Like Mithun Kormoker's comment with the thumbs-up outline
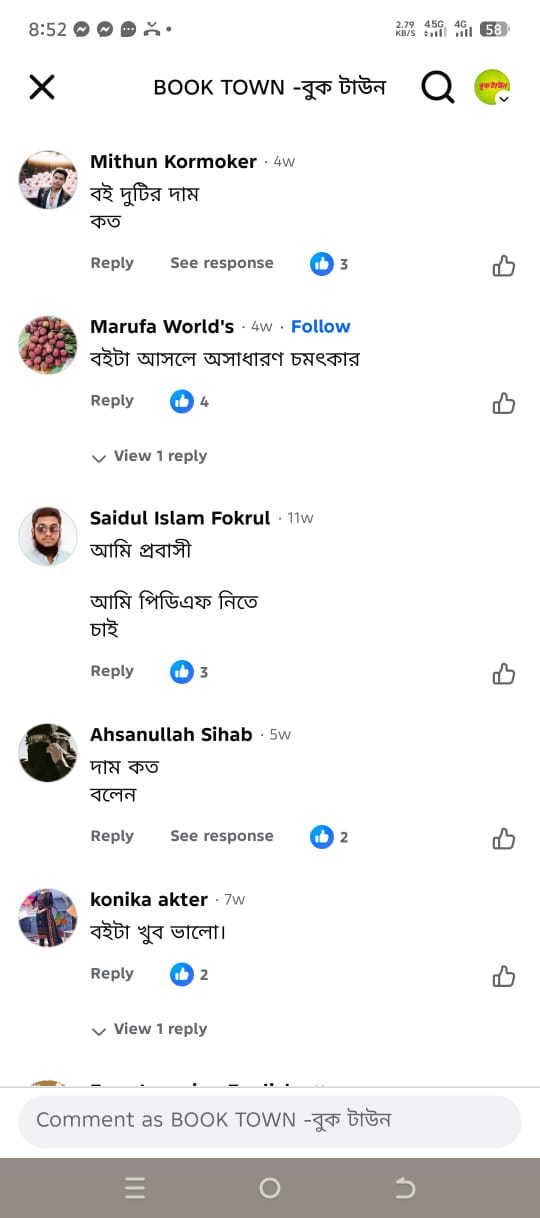Screen dimensions: 540x1218 504,265
